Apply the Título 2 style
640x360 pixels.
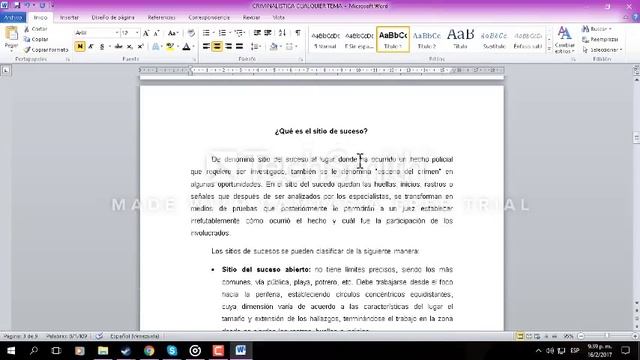coord(427,40)
